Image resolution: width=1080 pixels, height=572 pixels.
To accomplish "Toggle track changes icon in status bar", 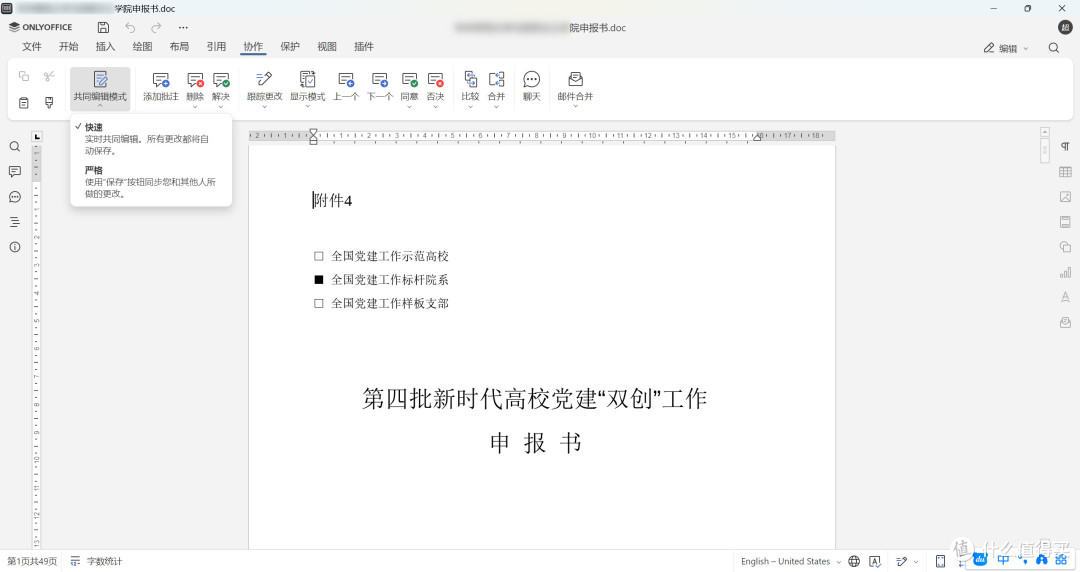I will pyautogui.click(x=902, y=561).
